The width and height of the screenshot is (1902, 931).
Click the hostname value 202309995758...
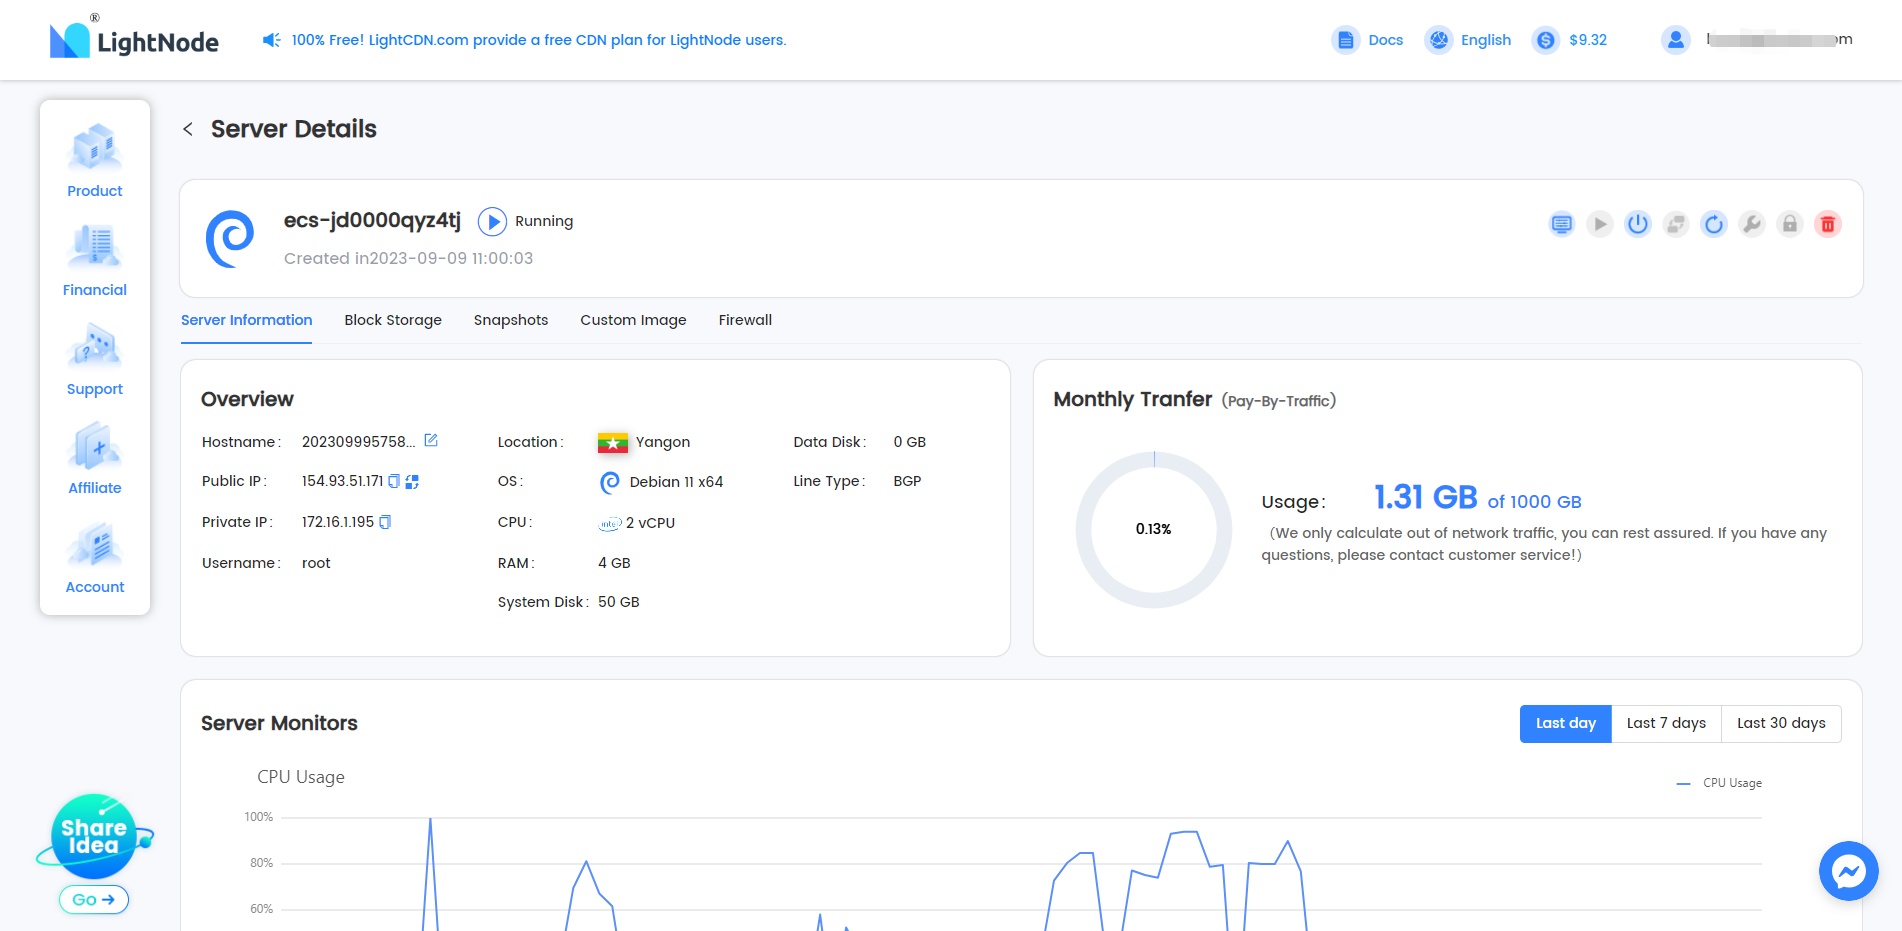(358, 441)
